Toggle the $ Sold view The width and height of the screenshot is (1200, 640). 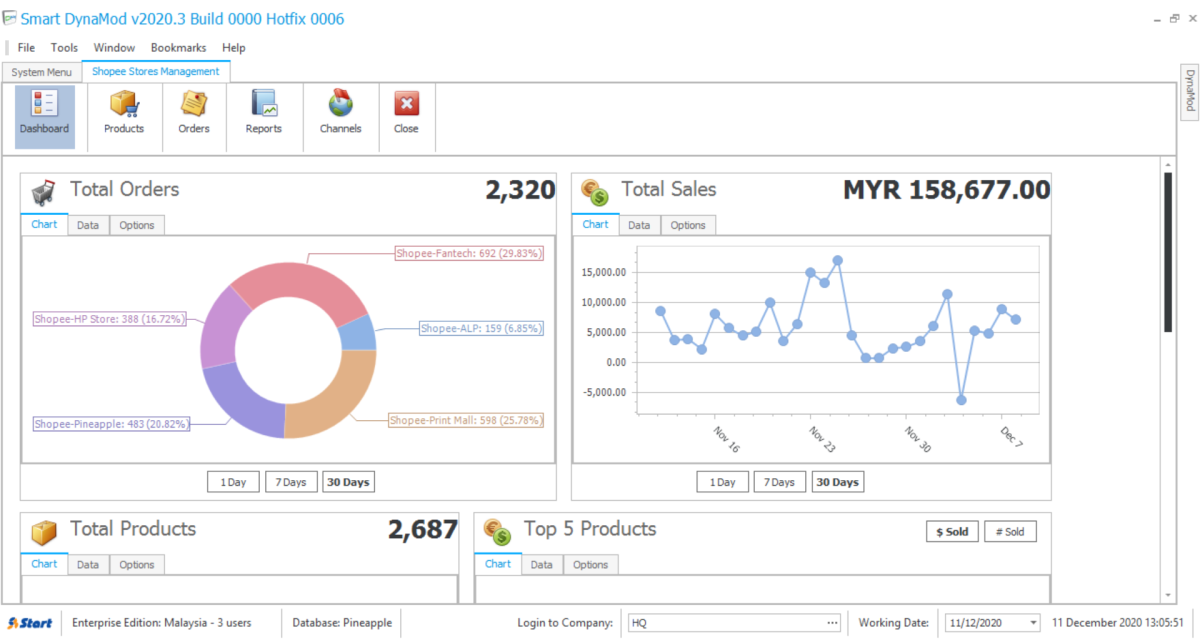pyautogui.click(x=952, y=531)
